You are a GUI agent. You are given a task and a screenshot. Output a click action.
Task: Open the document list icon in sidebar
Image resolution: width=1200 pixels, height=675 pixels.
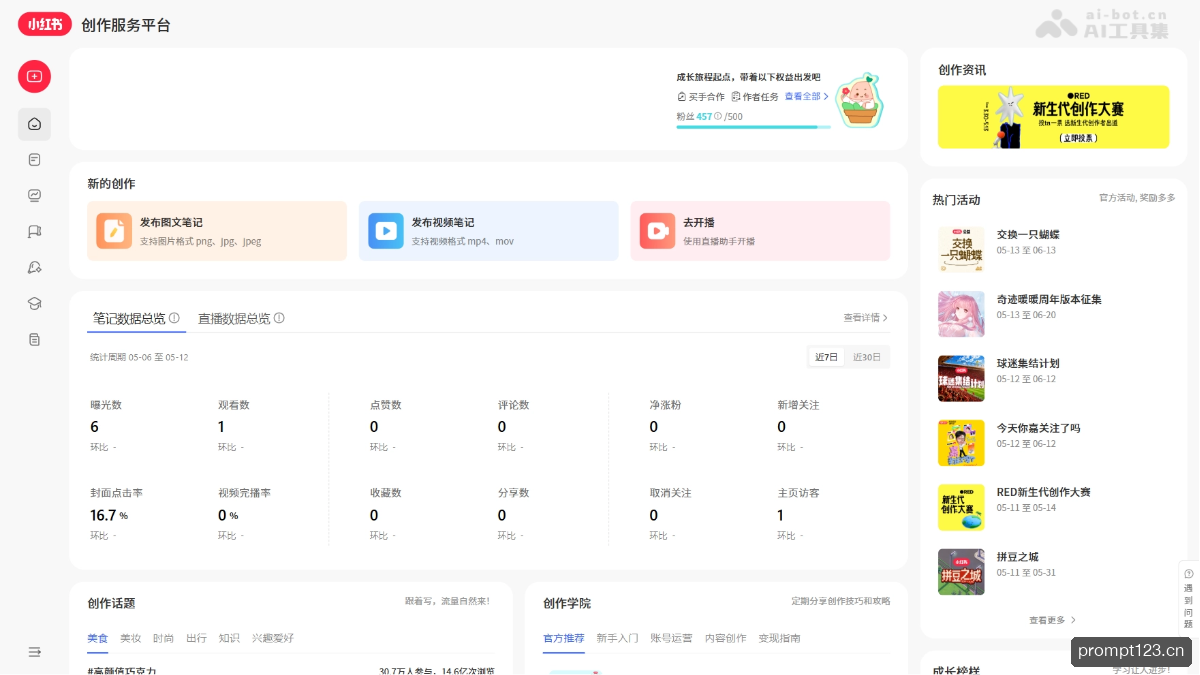34,340
